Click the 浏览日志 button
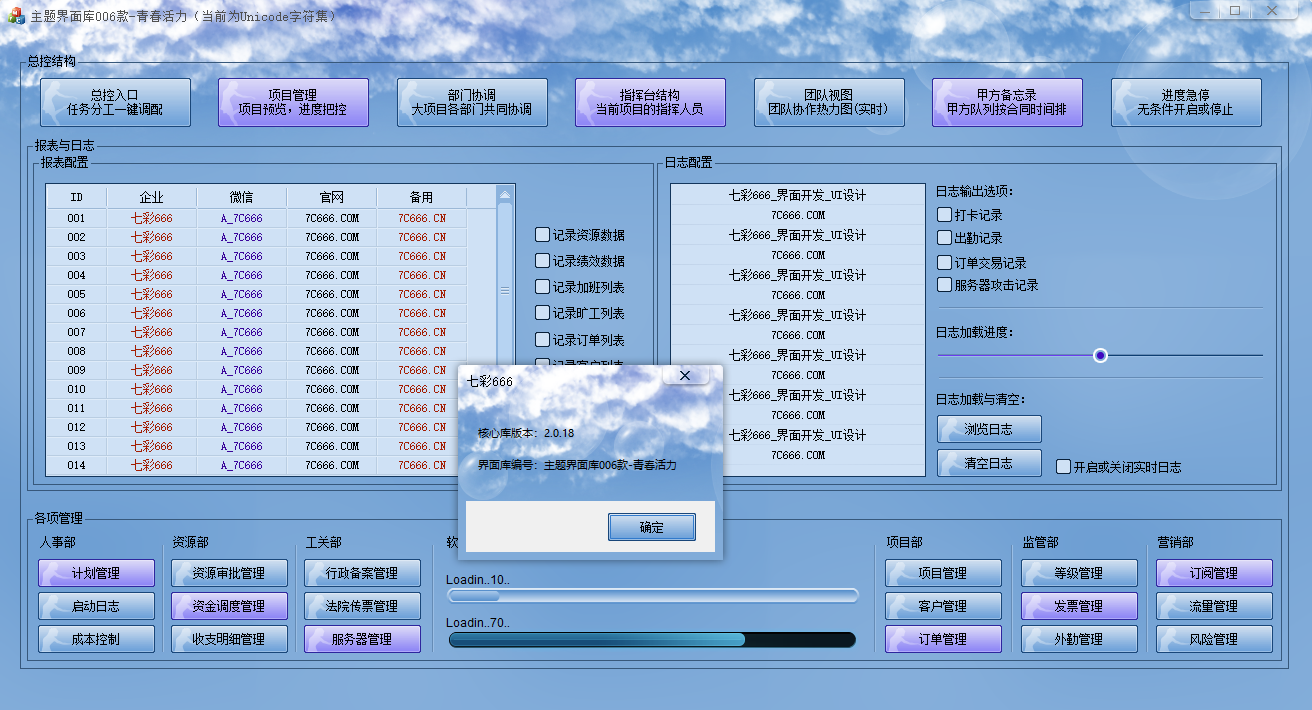 (989, 429)
